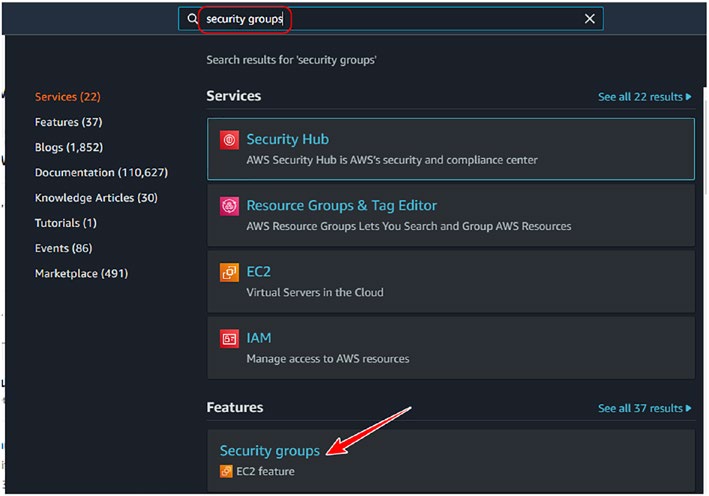Click the arrow after 'See all 22 results'
Viewport: 709px width, 496px height.
pyautogui.click(x=688, y=97)
